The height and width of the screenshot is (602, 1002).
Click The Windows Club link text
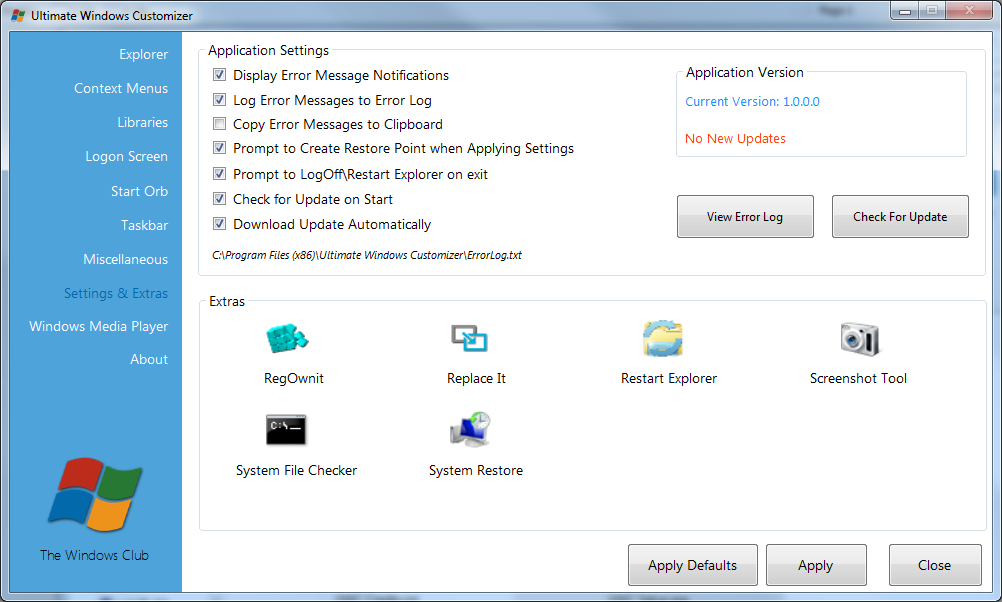tap(95, 555)
